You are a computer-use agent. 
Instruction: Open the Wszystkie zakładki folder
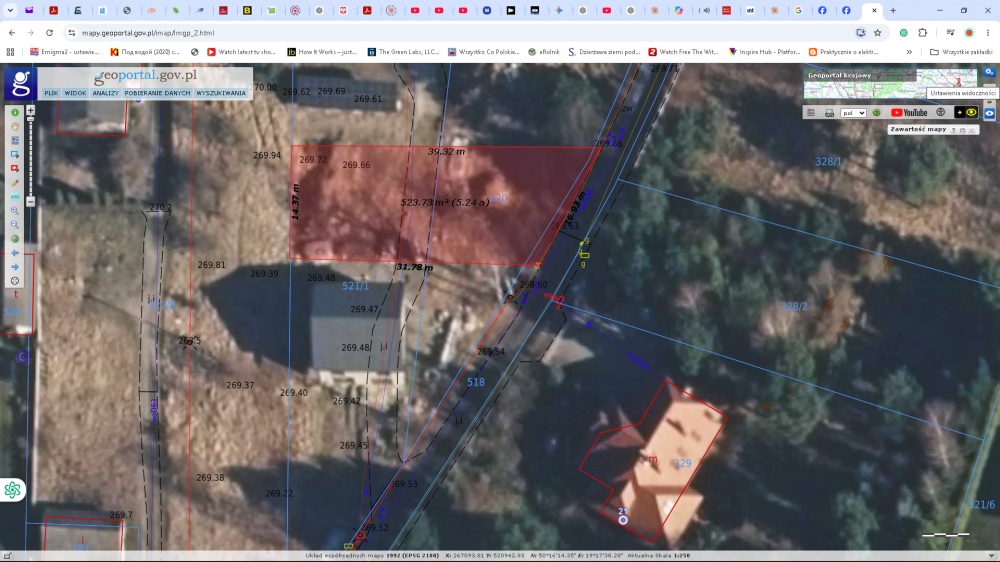click(961, 52)
